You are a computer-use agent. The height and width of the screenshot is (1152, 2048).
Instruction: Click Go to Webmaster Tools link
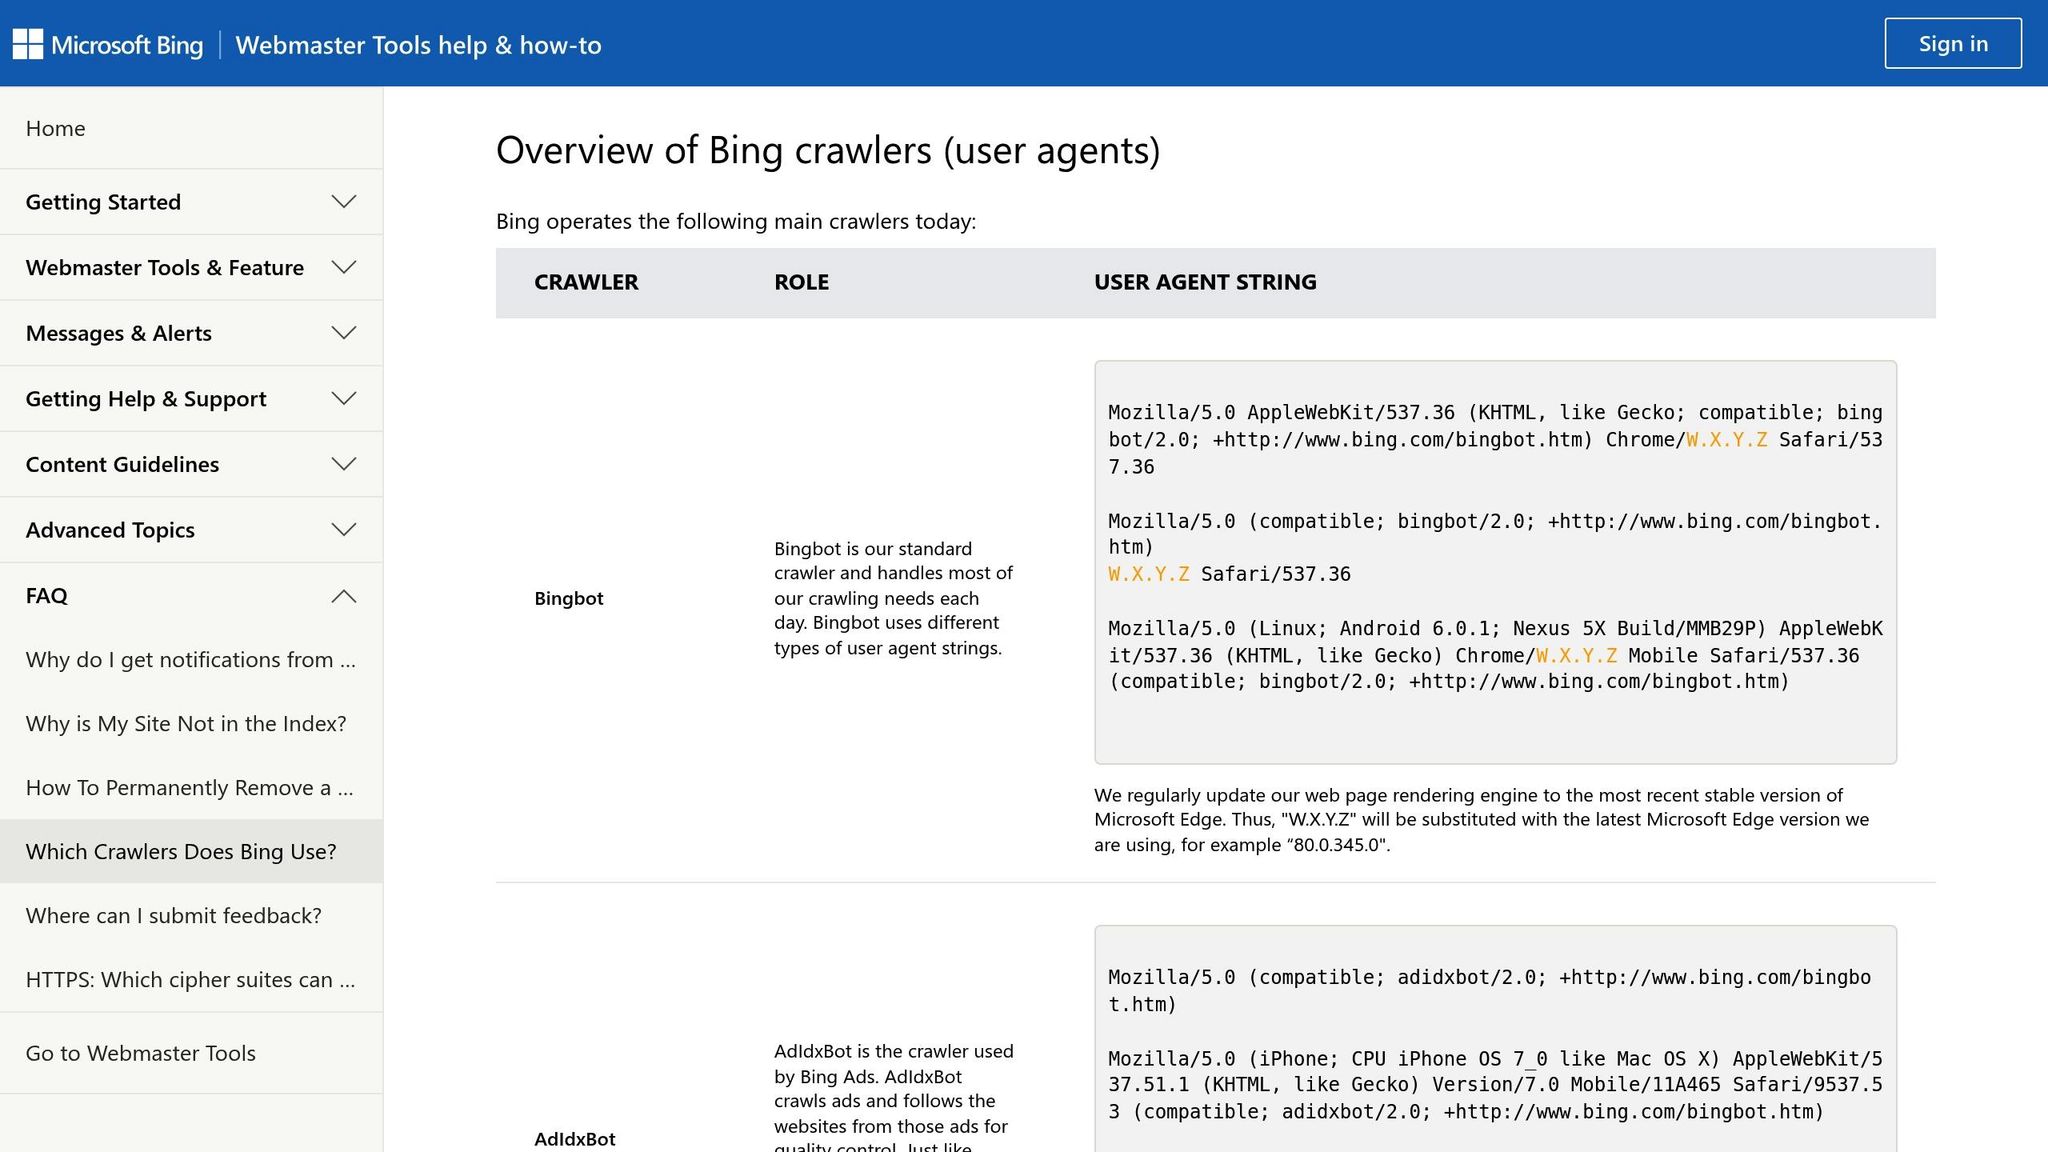coord(141,1053)
